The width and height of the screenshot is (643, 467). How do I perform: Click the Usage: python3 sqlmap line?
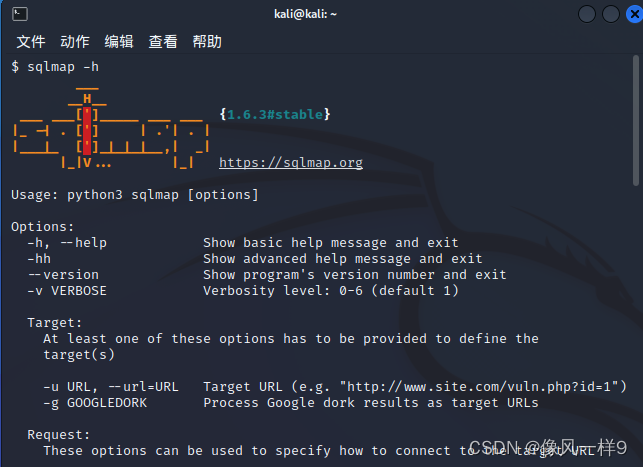point(135,195)
